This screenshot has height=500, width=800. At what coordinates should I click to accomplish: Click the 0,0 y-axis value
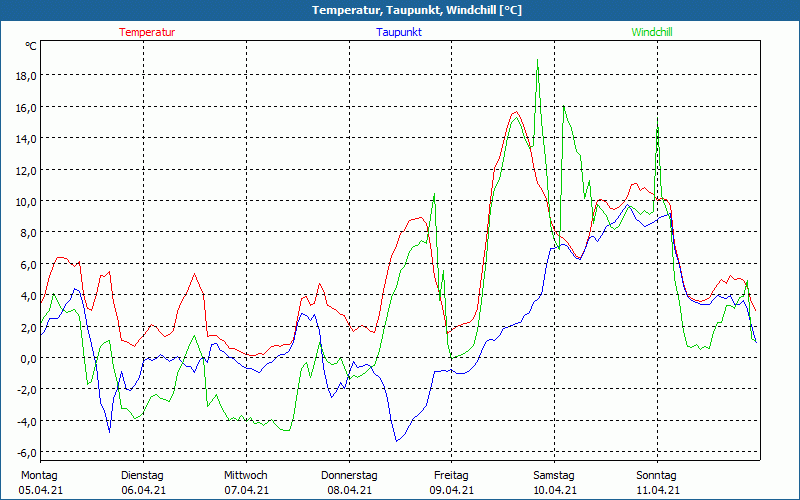click(28, 358)
